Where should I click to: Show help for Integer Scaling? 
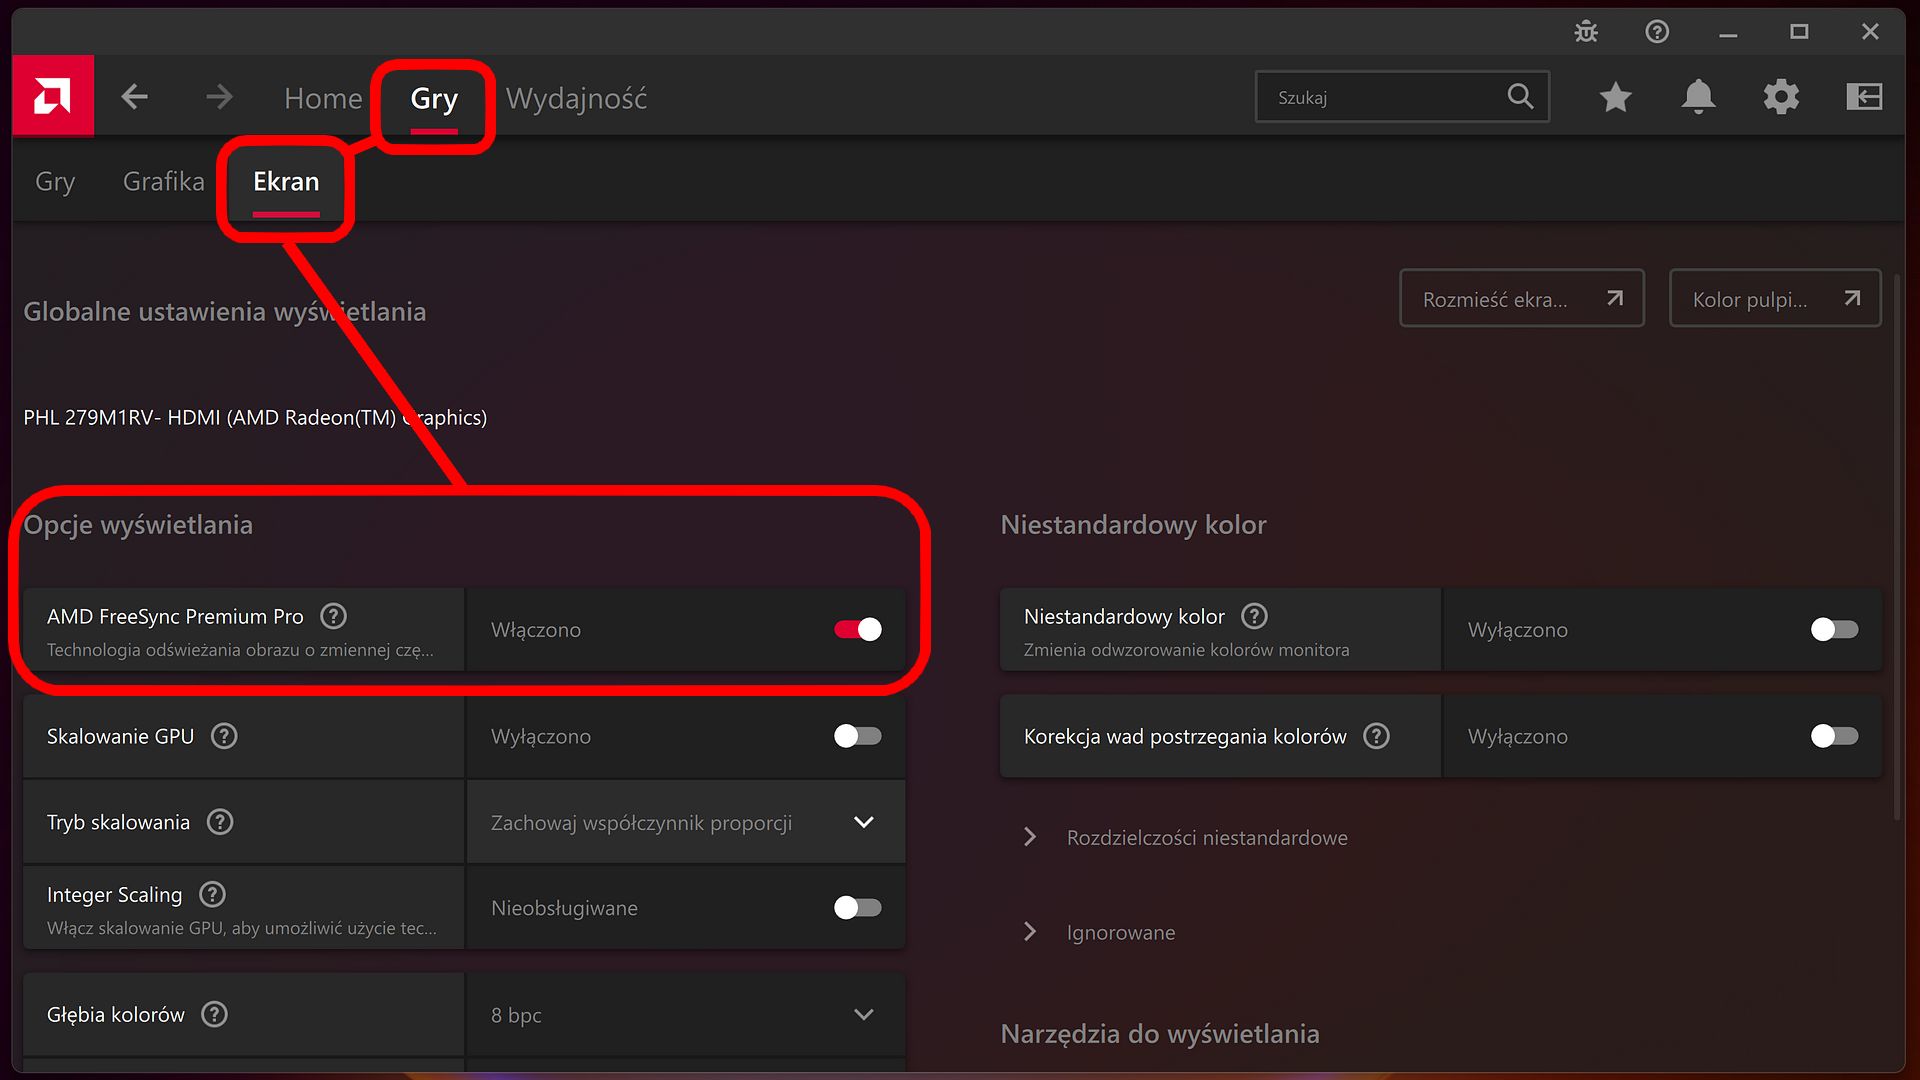click(212, 894)
